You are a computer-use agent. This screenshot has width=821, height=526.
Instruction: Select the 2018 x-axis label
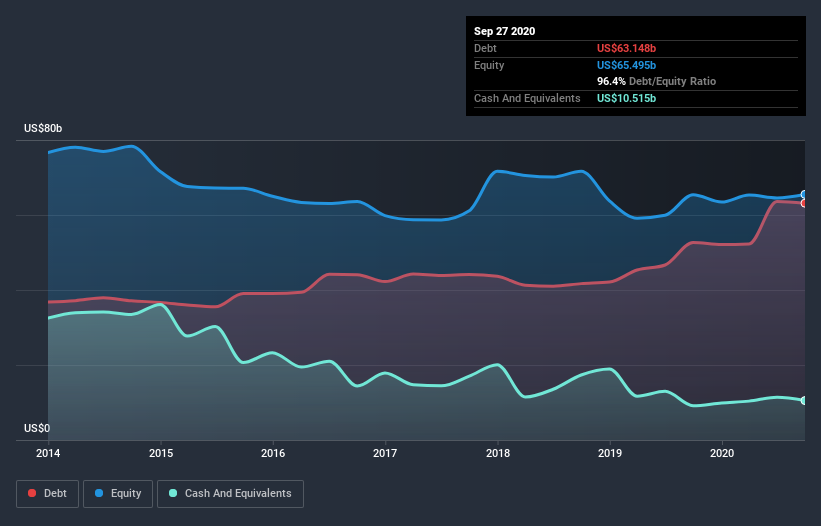tap(497, 453)
